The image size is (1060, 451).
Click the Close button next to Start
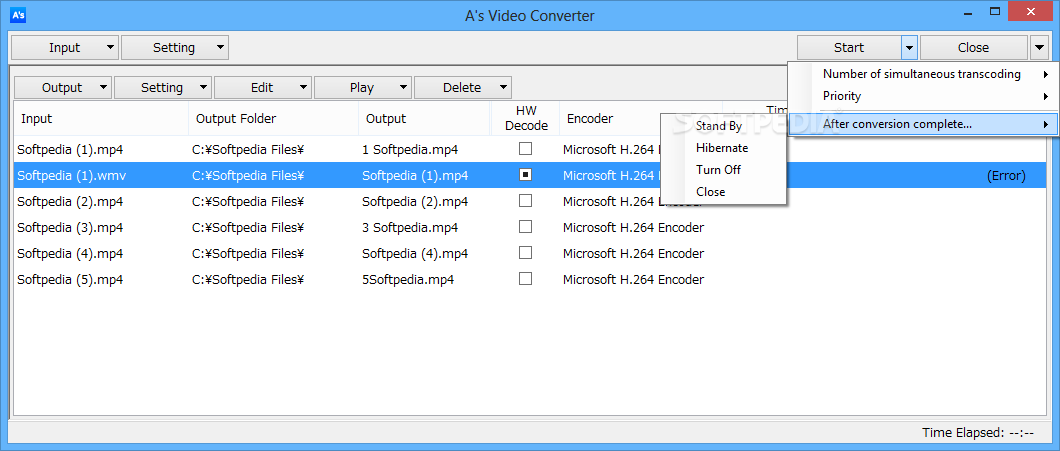pyautogui.click(x=973, y=47)
